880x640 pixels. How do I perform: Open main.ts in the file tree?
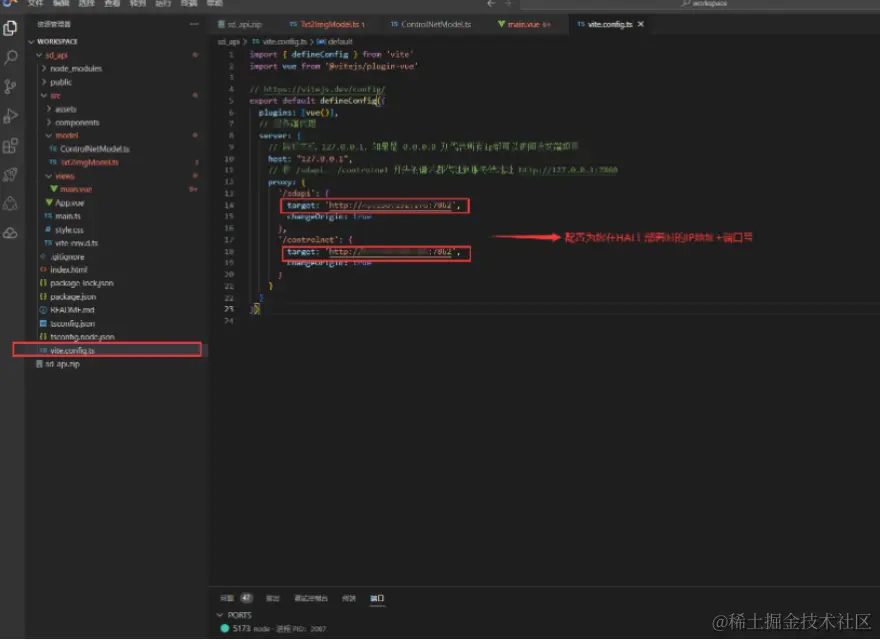tap(68, 216)
